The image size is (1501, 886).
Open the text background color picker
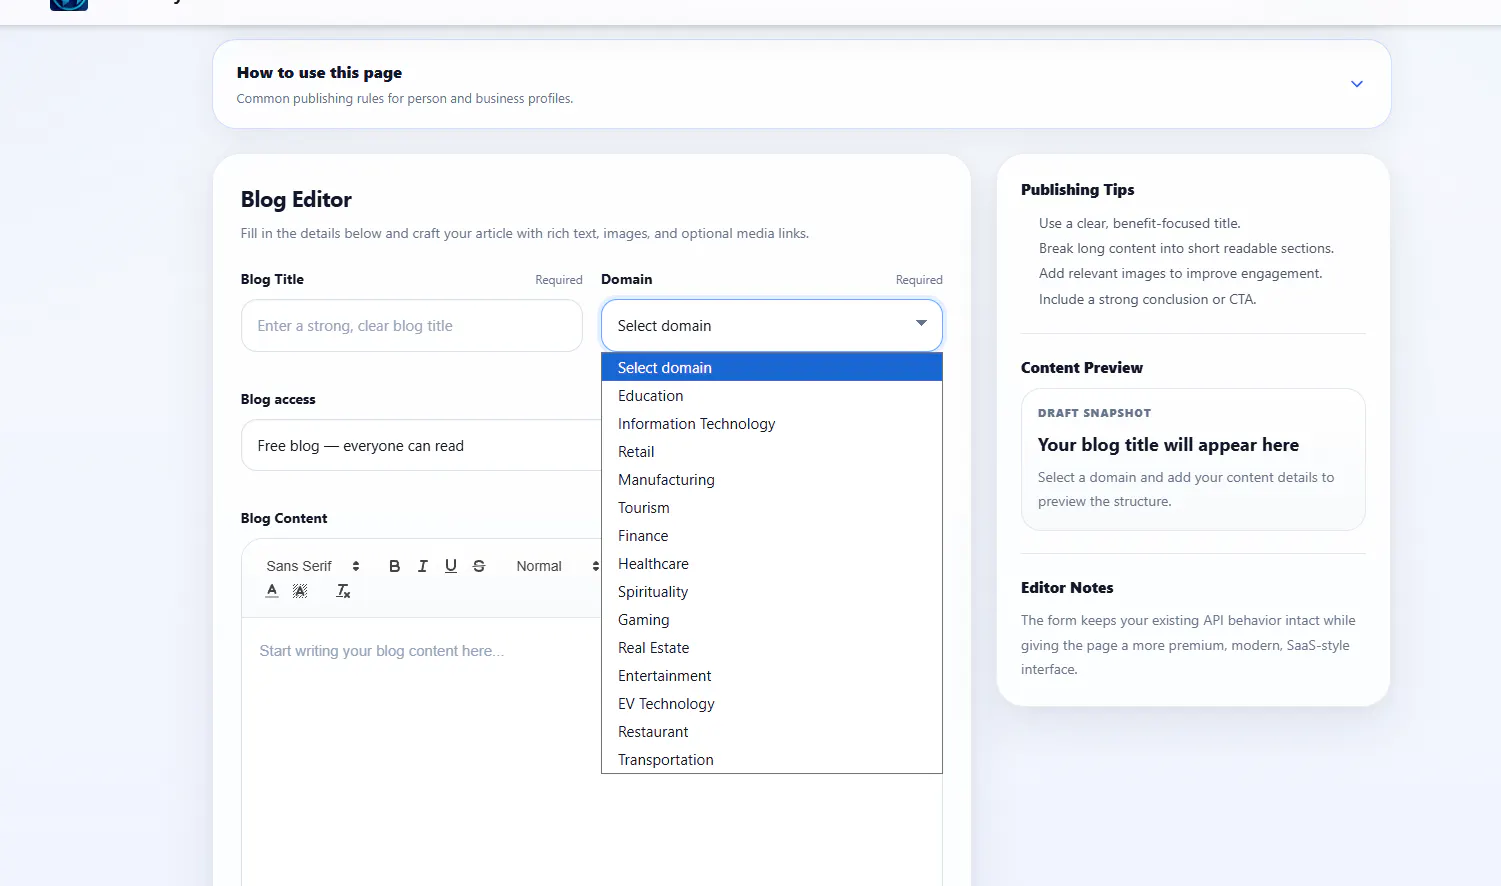point(300,591)
